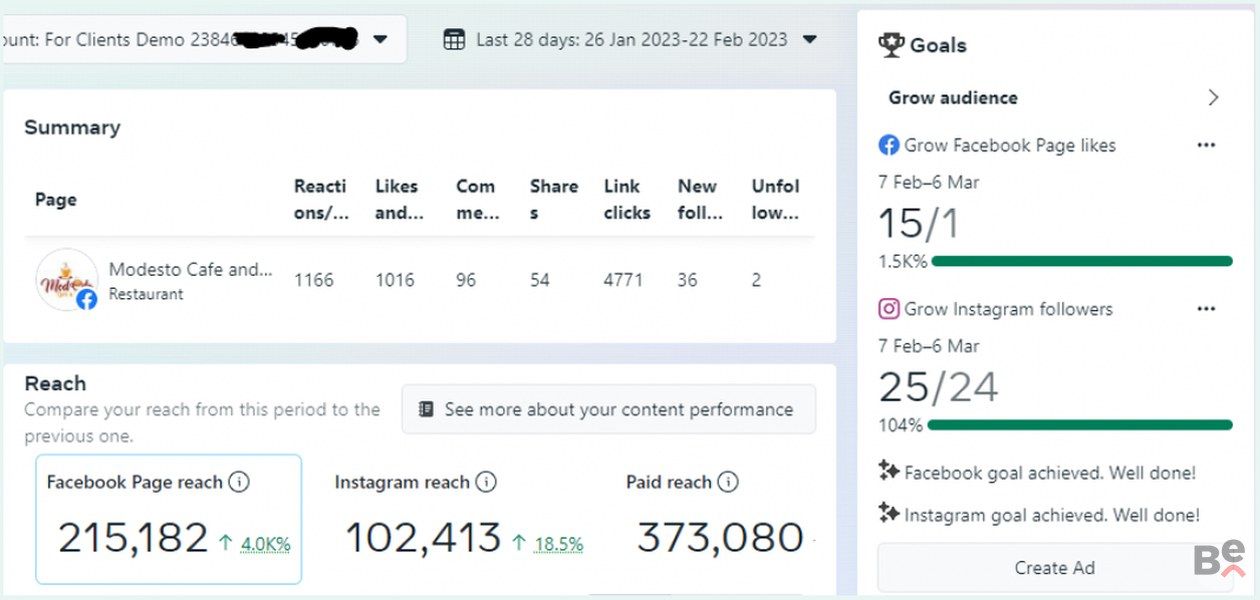Viewport: 1260px width, 600px height.
Task: Click the Paid reach info icon
Action: [x=728, y=482]
